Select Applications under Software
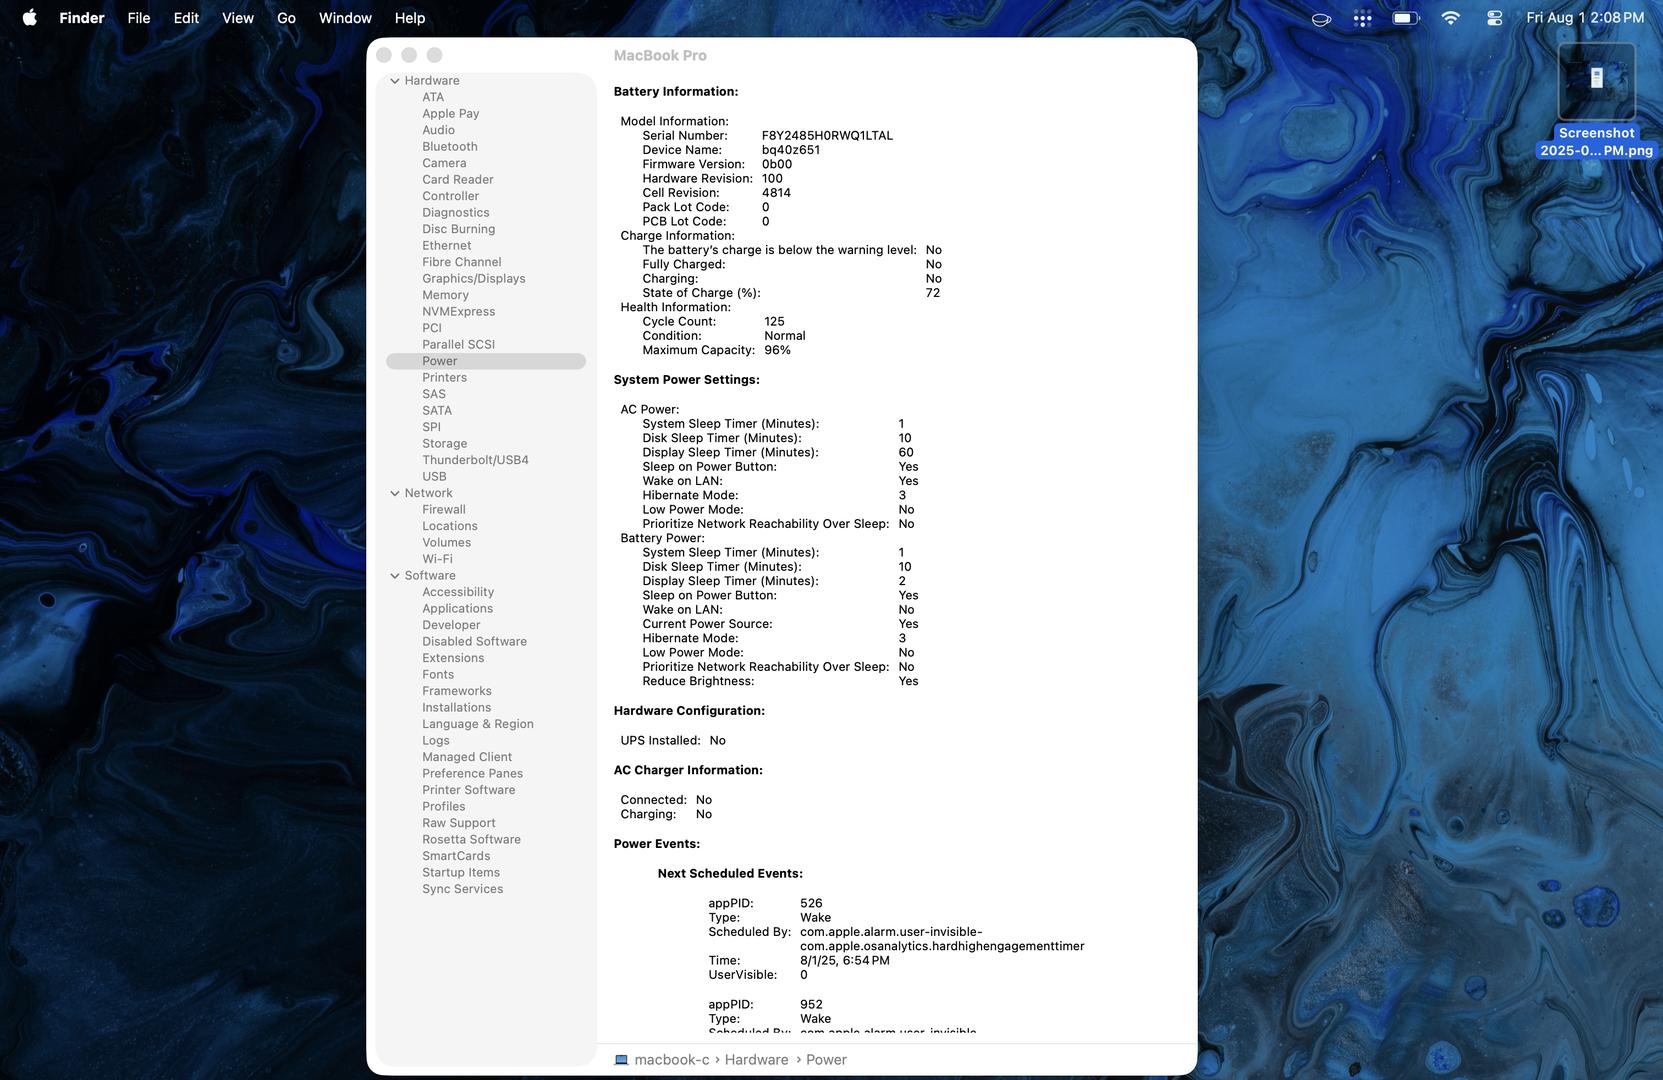The width and height of the screenshot is (1663, 1080). 458,609
